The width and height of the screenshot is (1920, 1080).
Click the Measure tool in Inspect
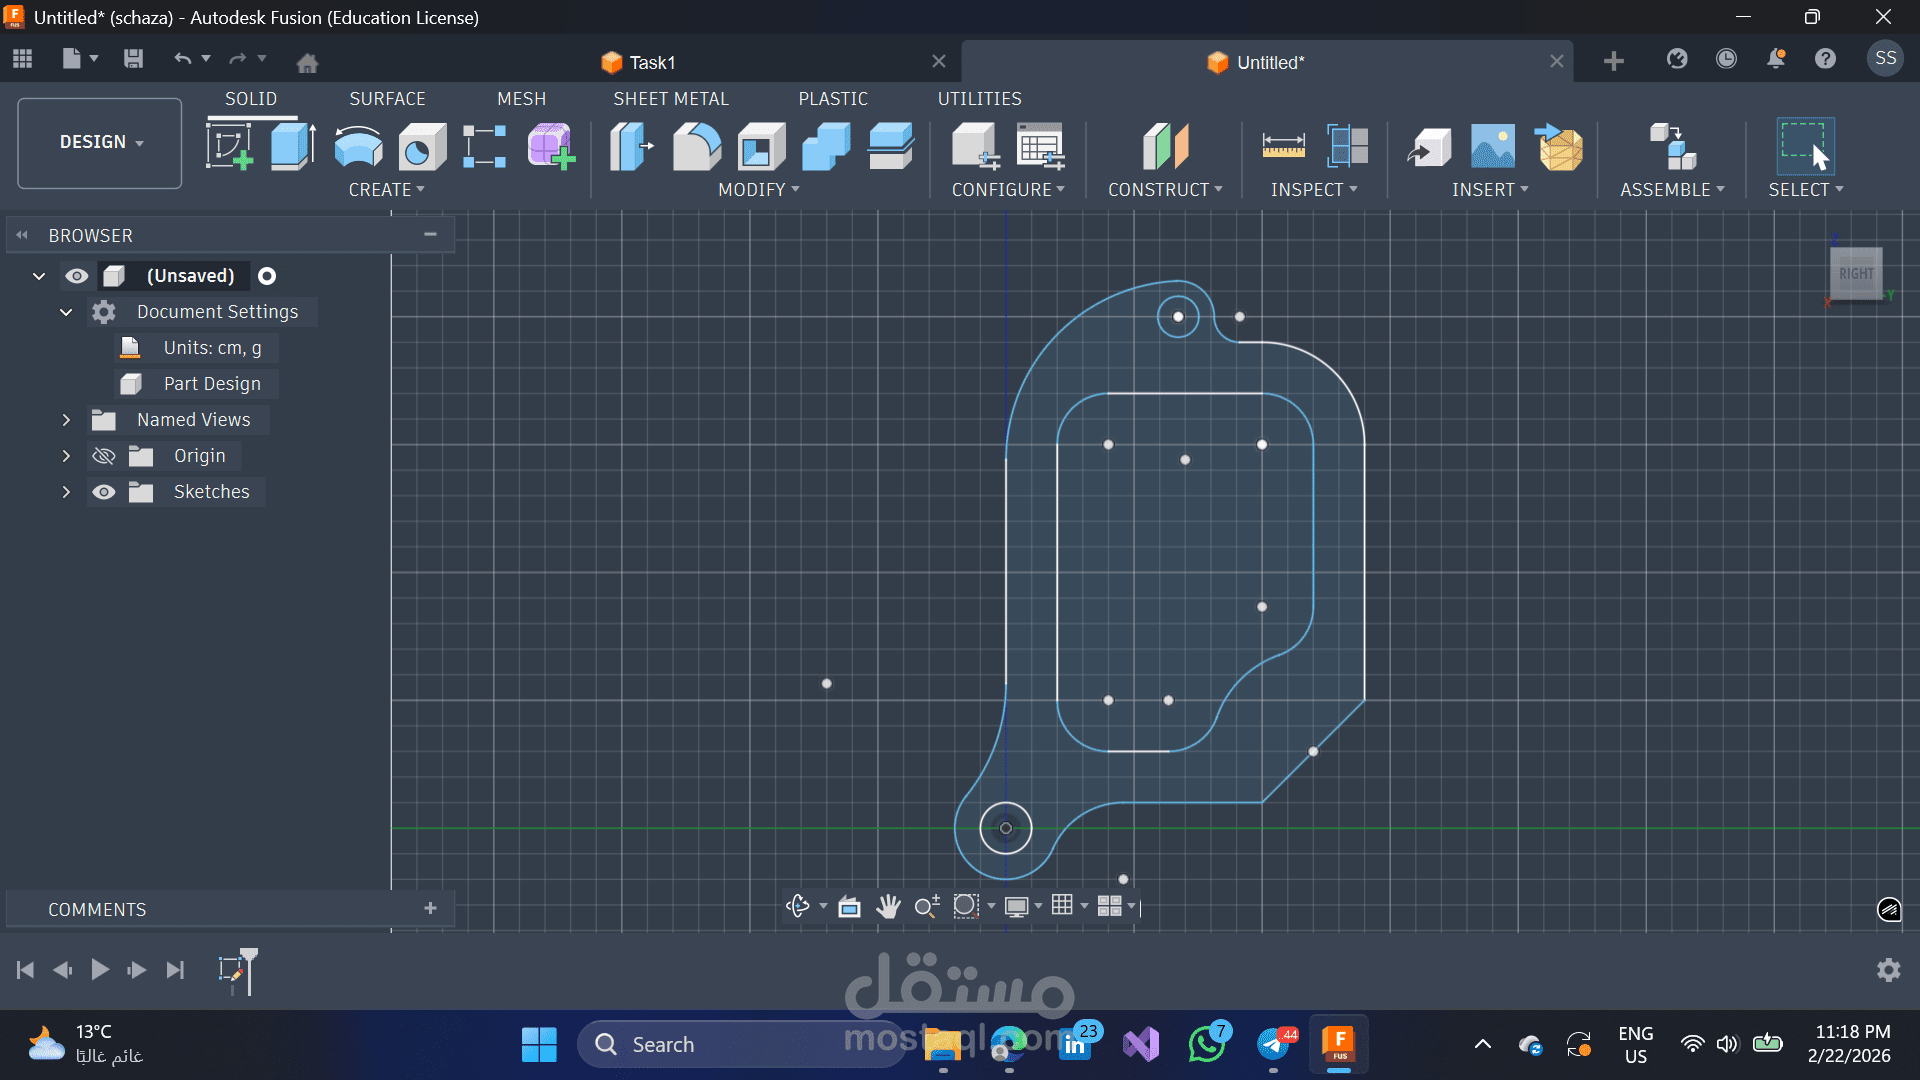click(1283, 146)
